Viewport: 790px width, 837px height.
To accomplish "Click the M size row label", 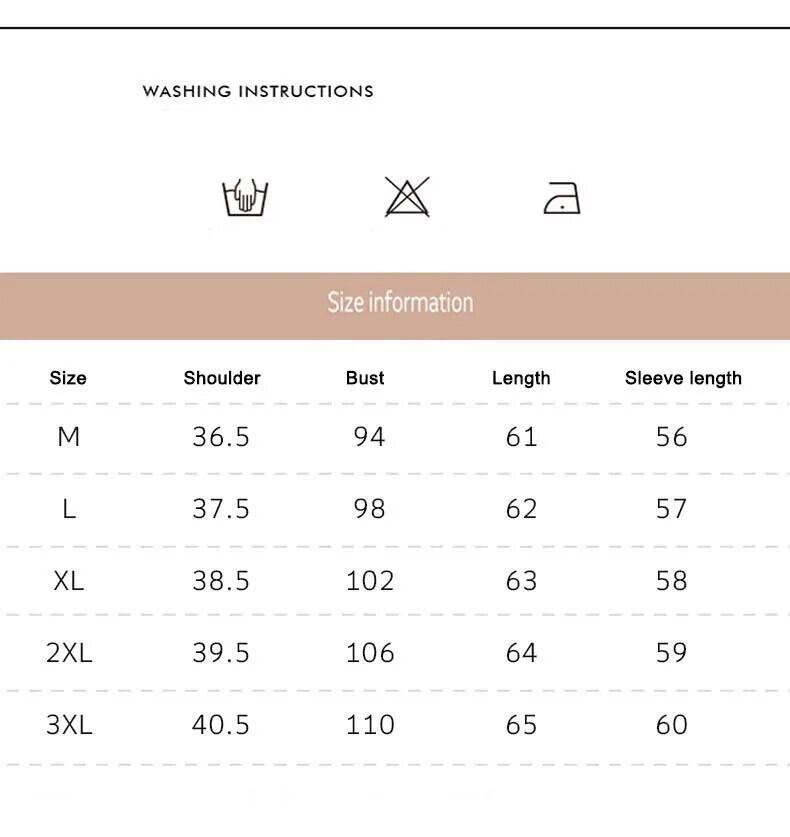I will tap(69, 437).
